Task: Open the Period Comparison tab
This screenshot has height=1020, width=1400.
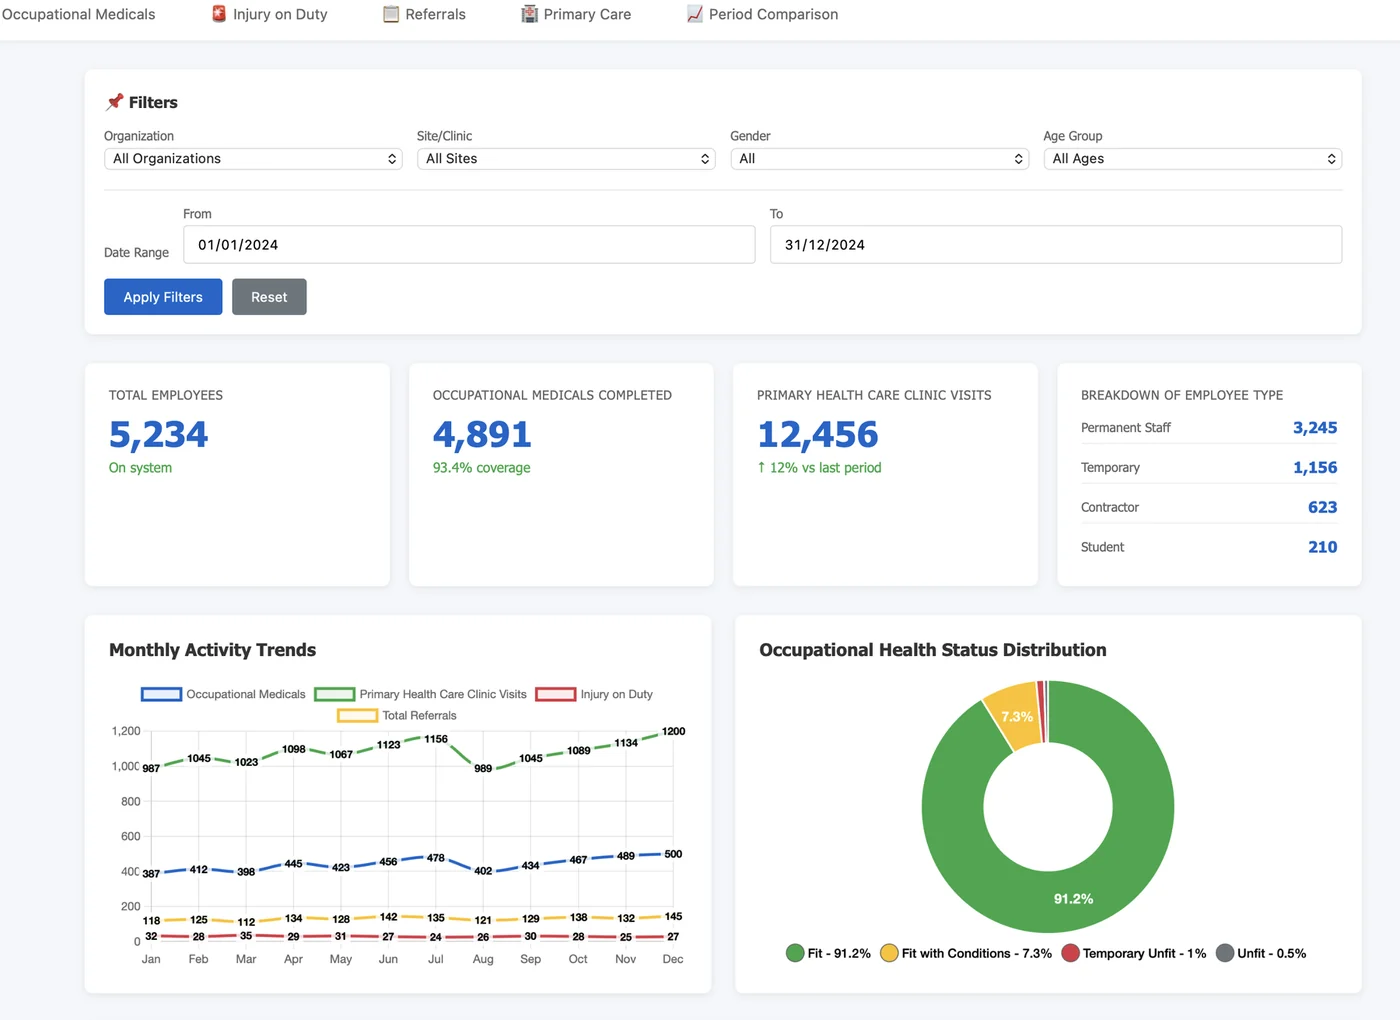Action: tap(763, 14)
